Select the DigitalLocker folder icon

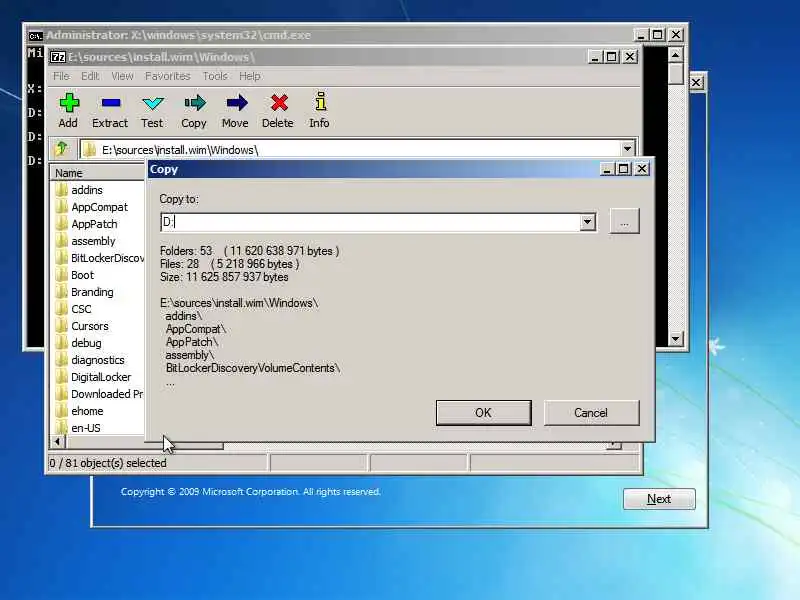pyautogui.click(x=61, y=377)
